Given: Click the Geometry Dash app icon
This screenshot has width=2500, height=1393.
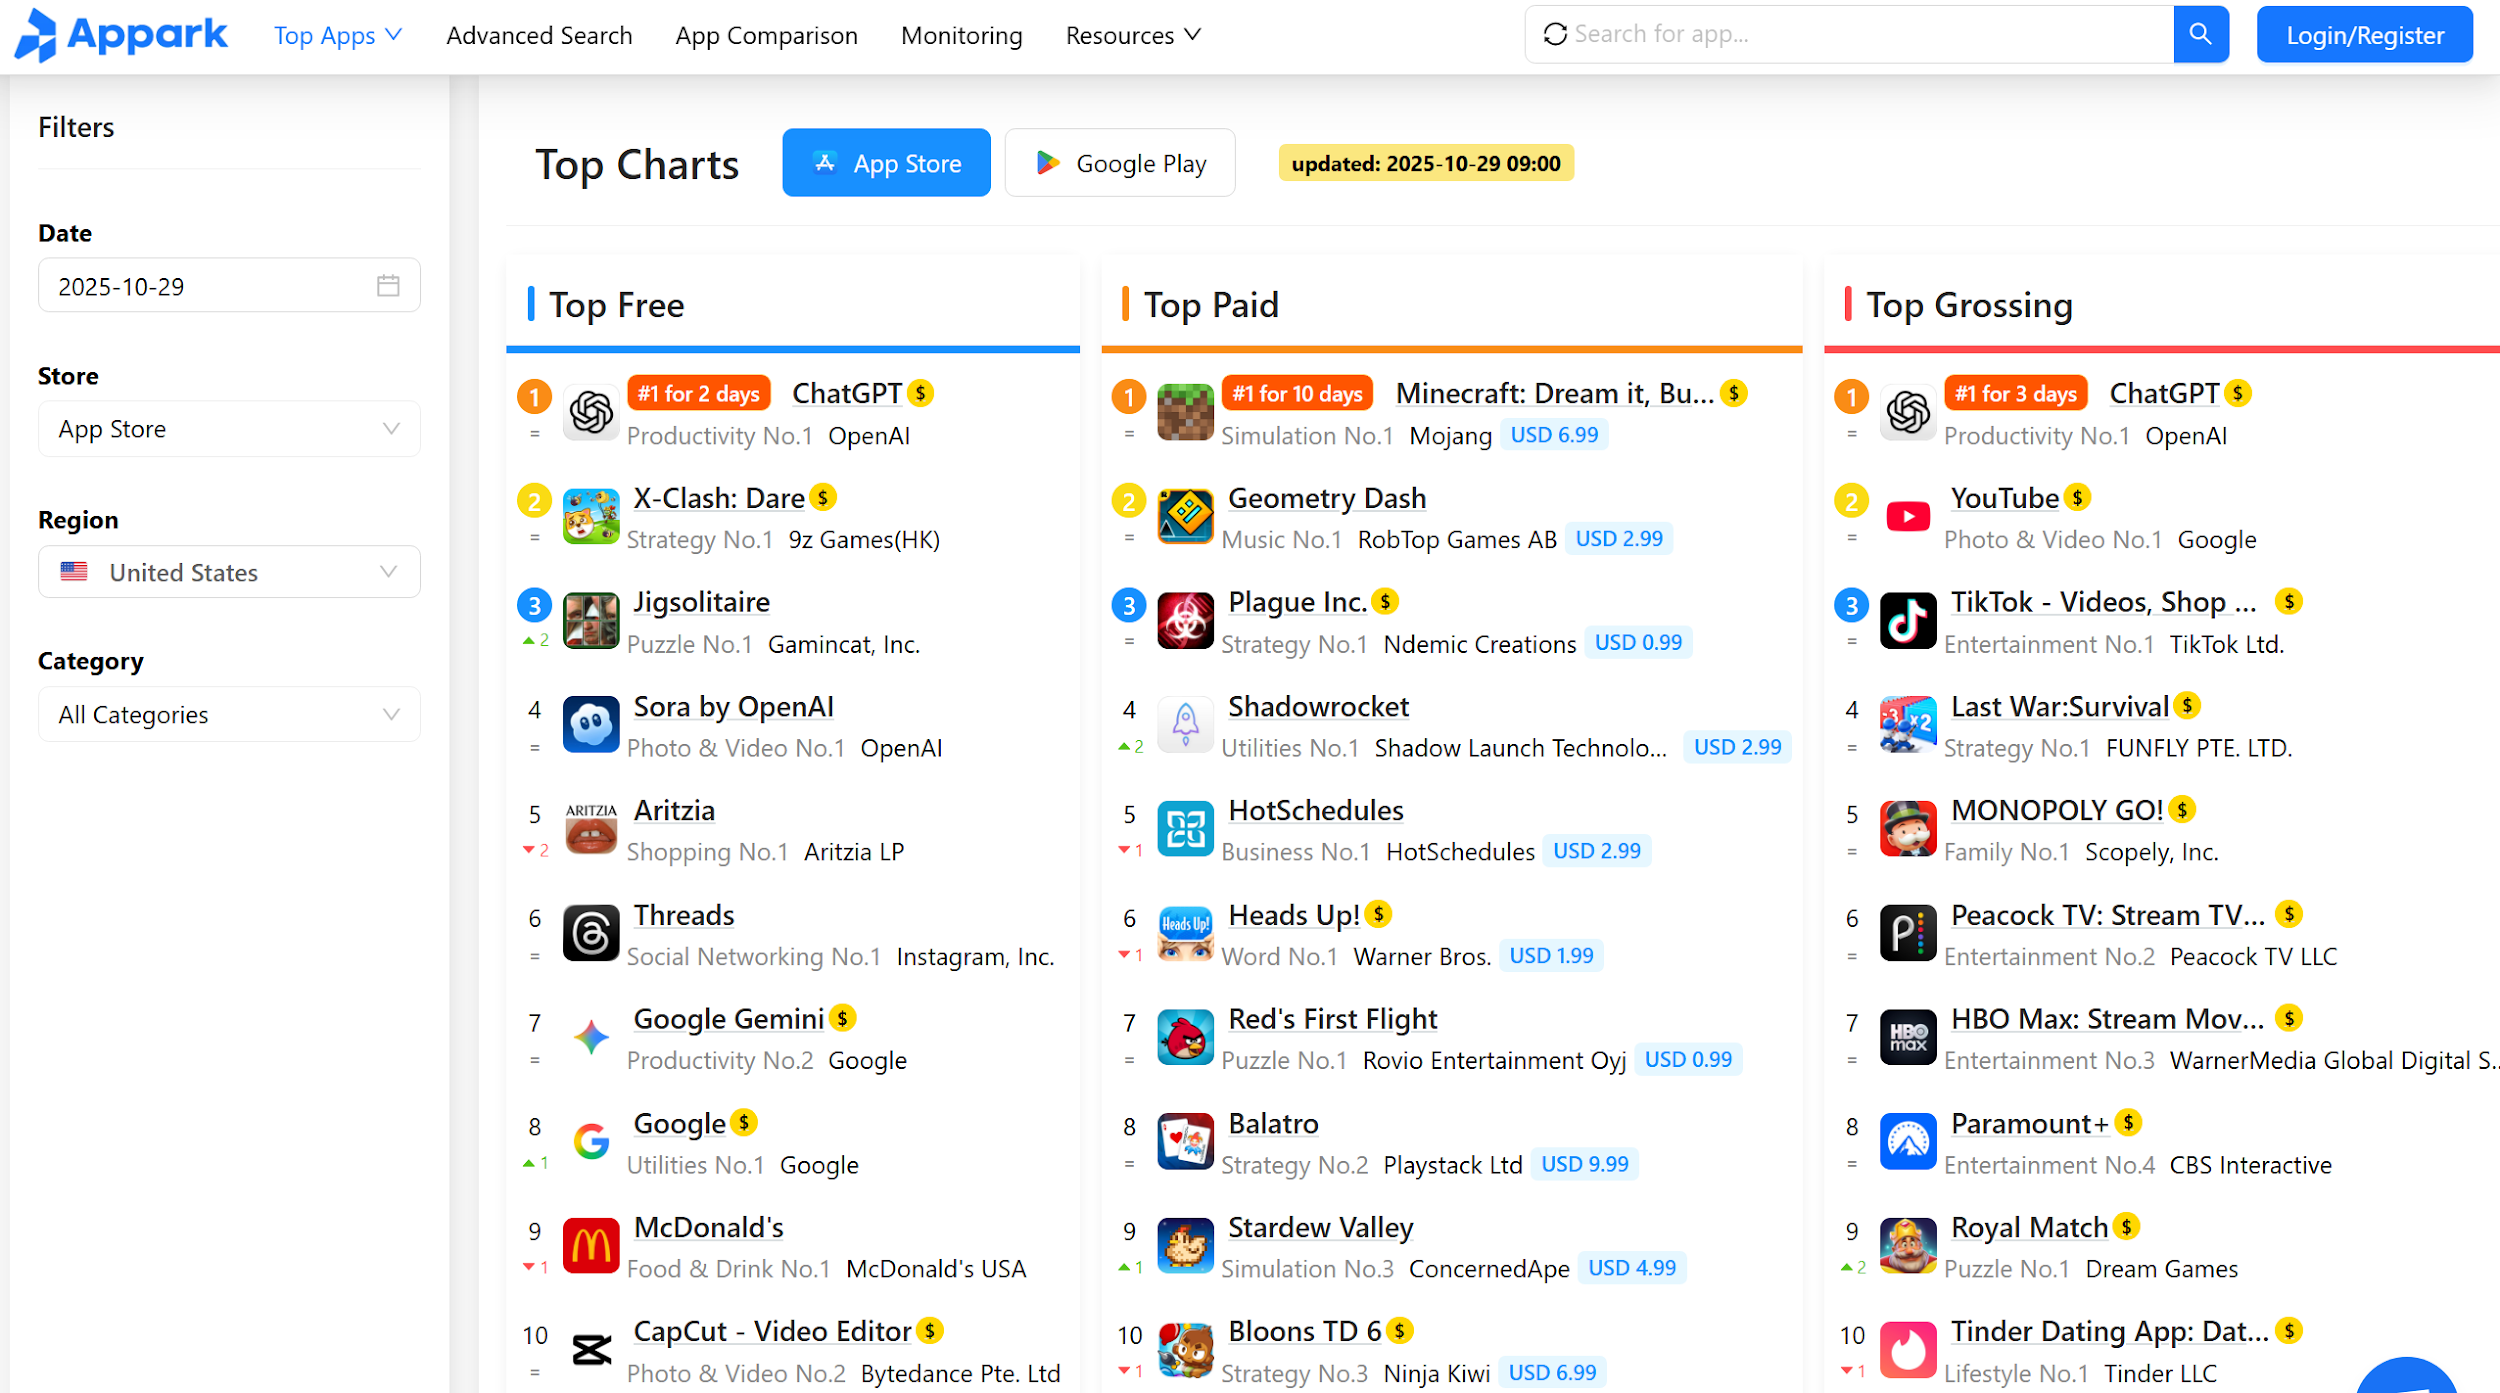Looking at the screenshot, I should point(1185,517).
